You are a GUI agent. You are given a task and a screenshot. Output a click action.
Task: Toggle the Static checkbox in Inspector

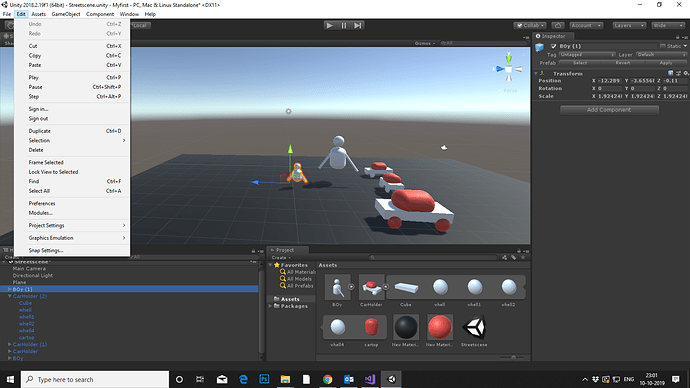coord(663,46)
